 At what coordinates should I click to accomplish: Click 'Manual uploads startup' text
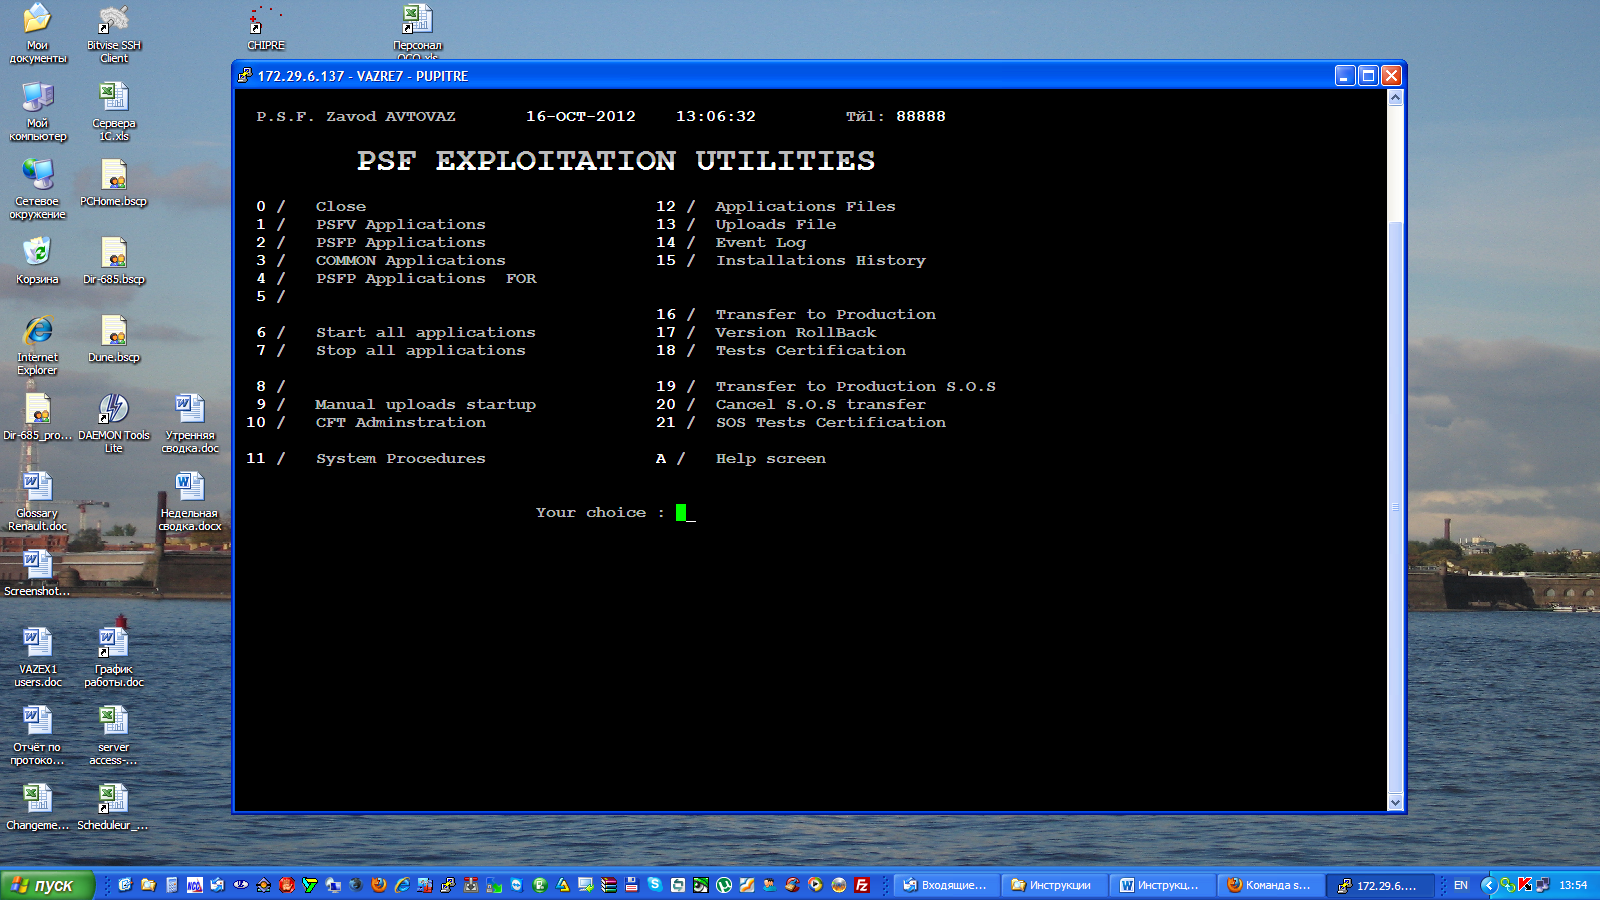[425, 404]
